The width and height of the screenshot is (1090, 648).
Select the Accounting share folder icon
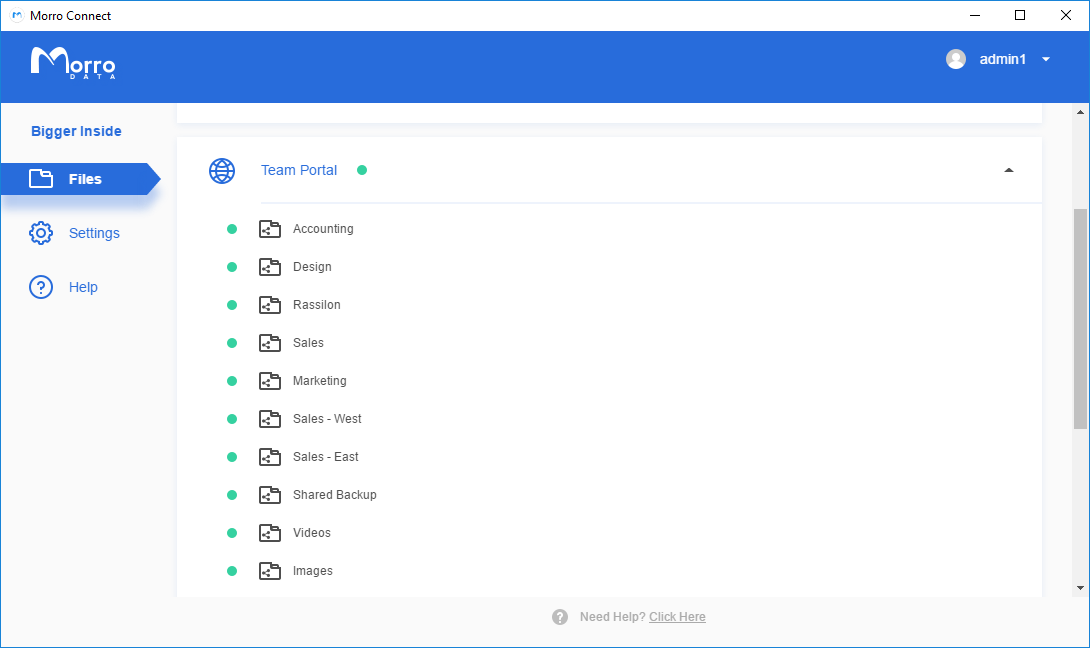click(270, 228)
